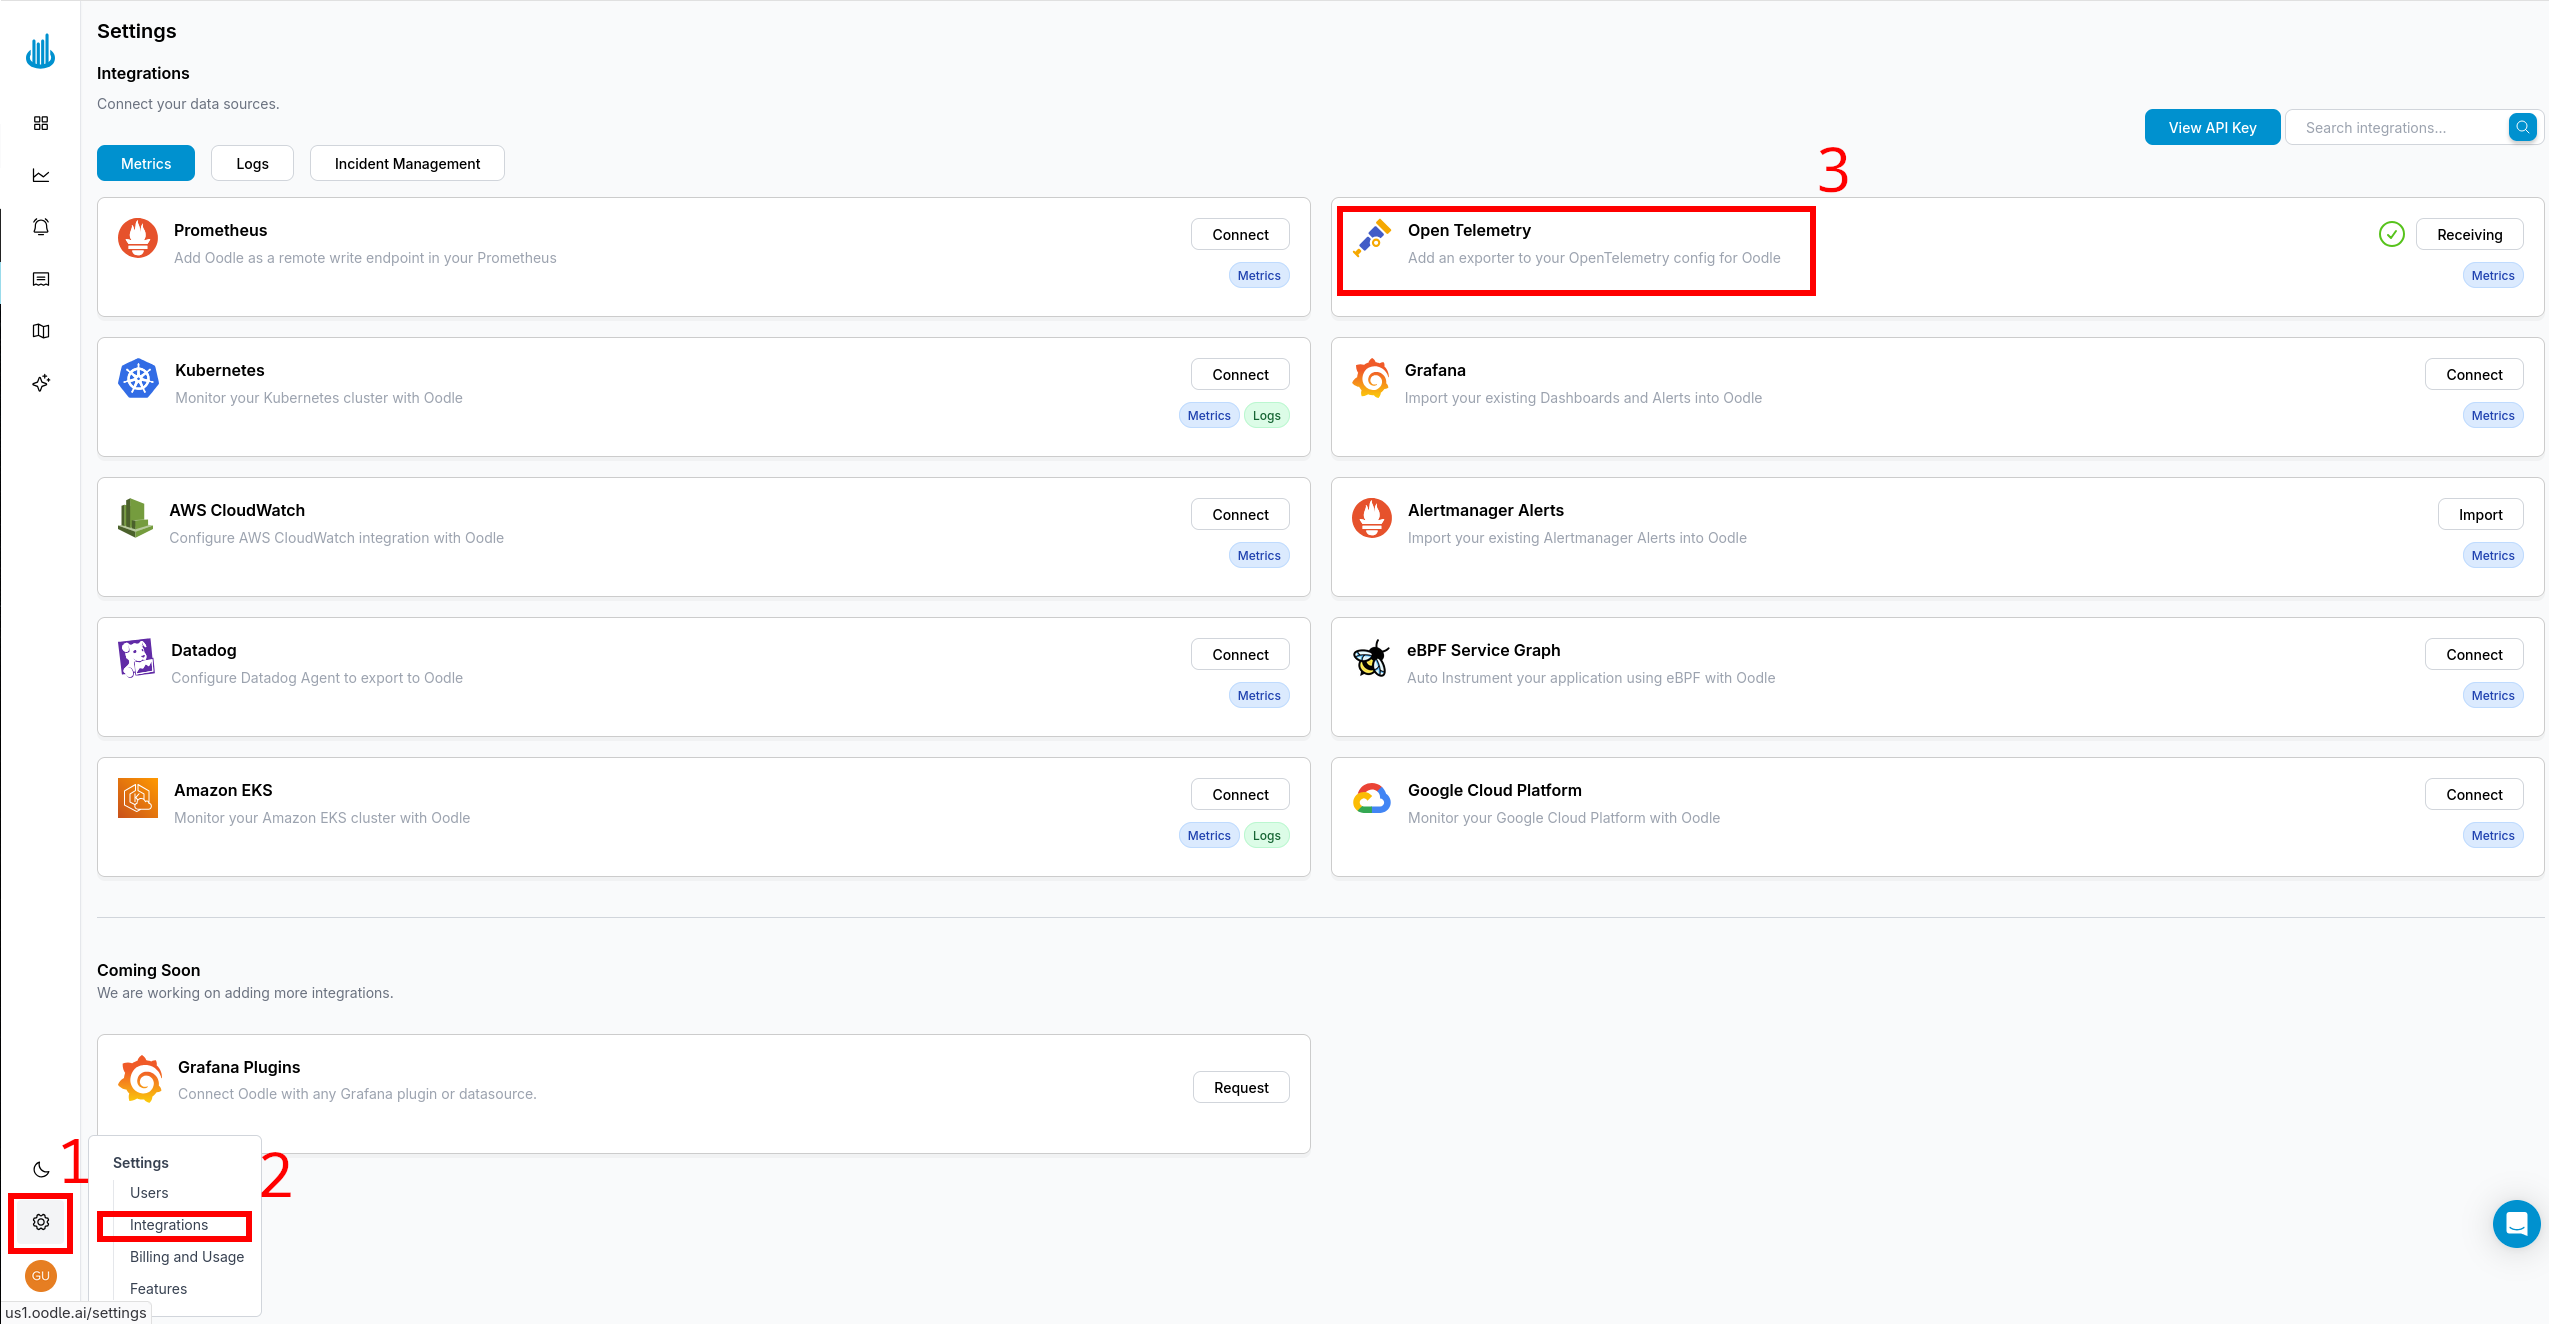Connect the Prometheus integration
This screenshot has height=1324, width=2549.
[1240, 234]
